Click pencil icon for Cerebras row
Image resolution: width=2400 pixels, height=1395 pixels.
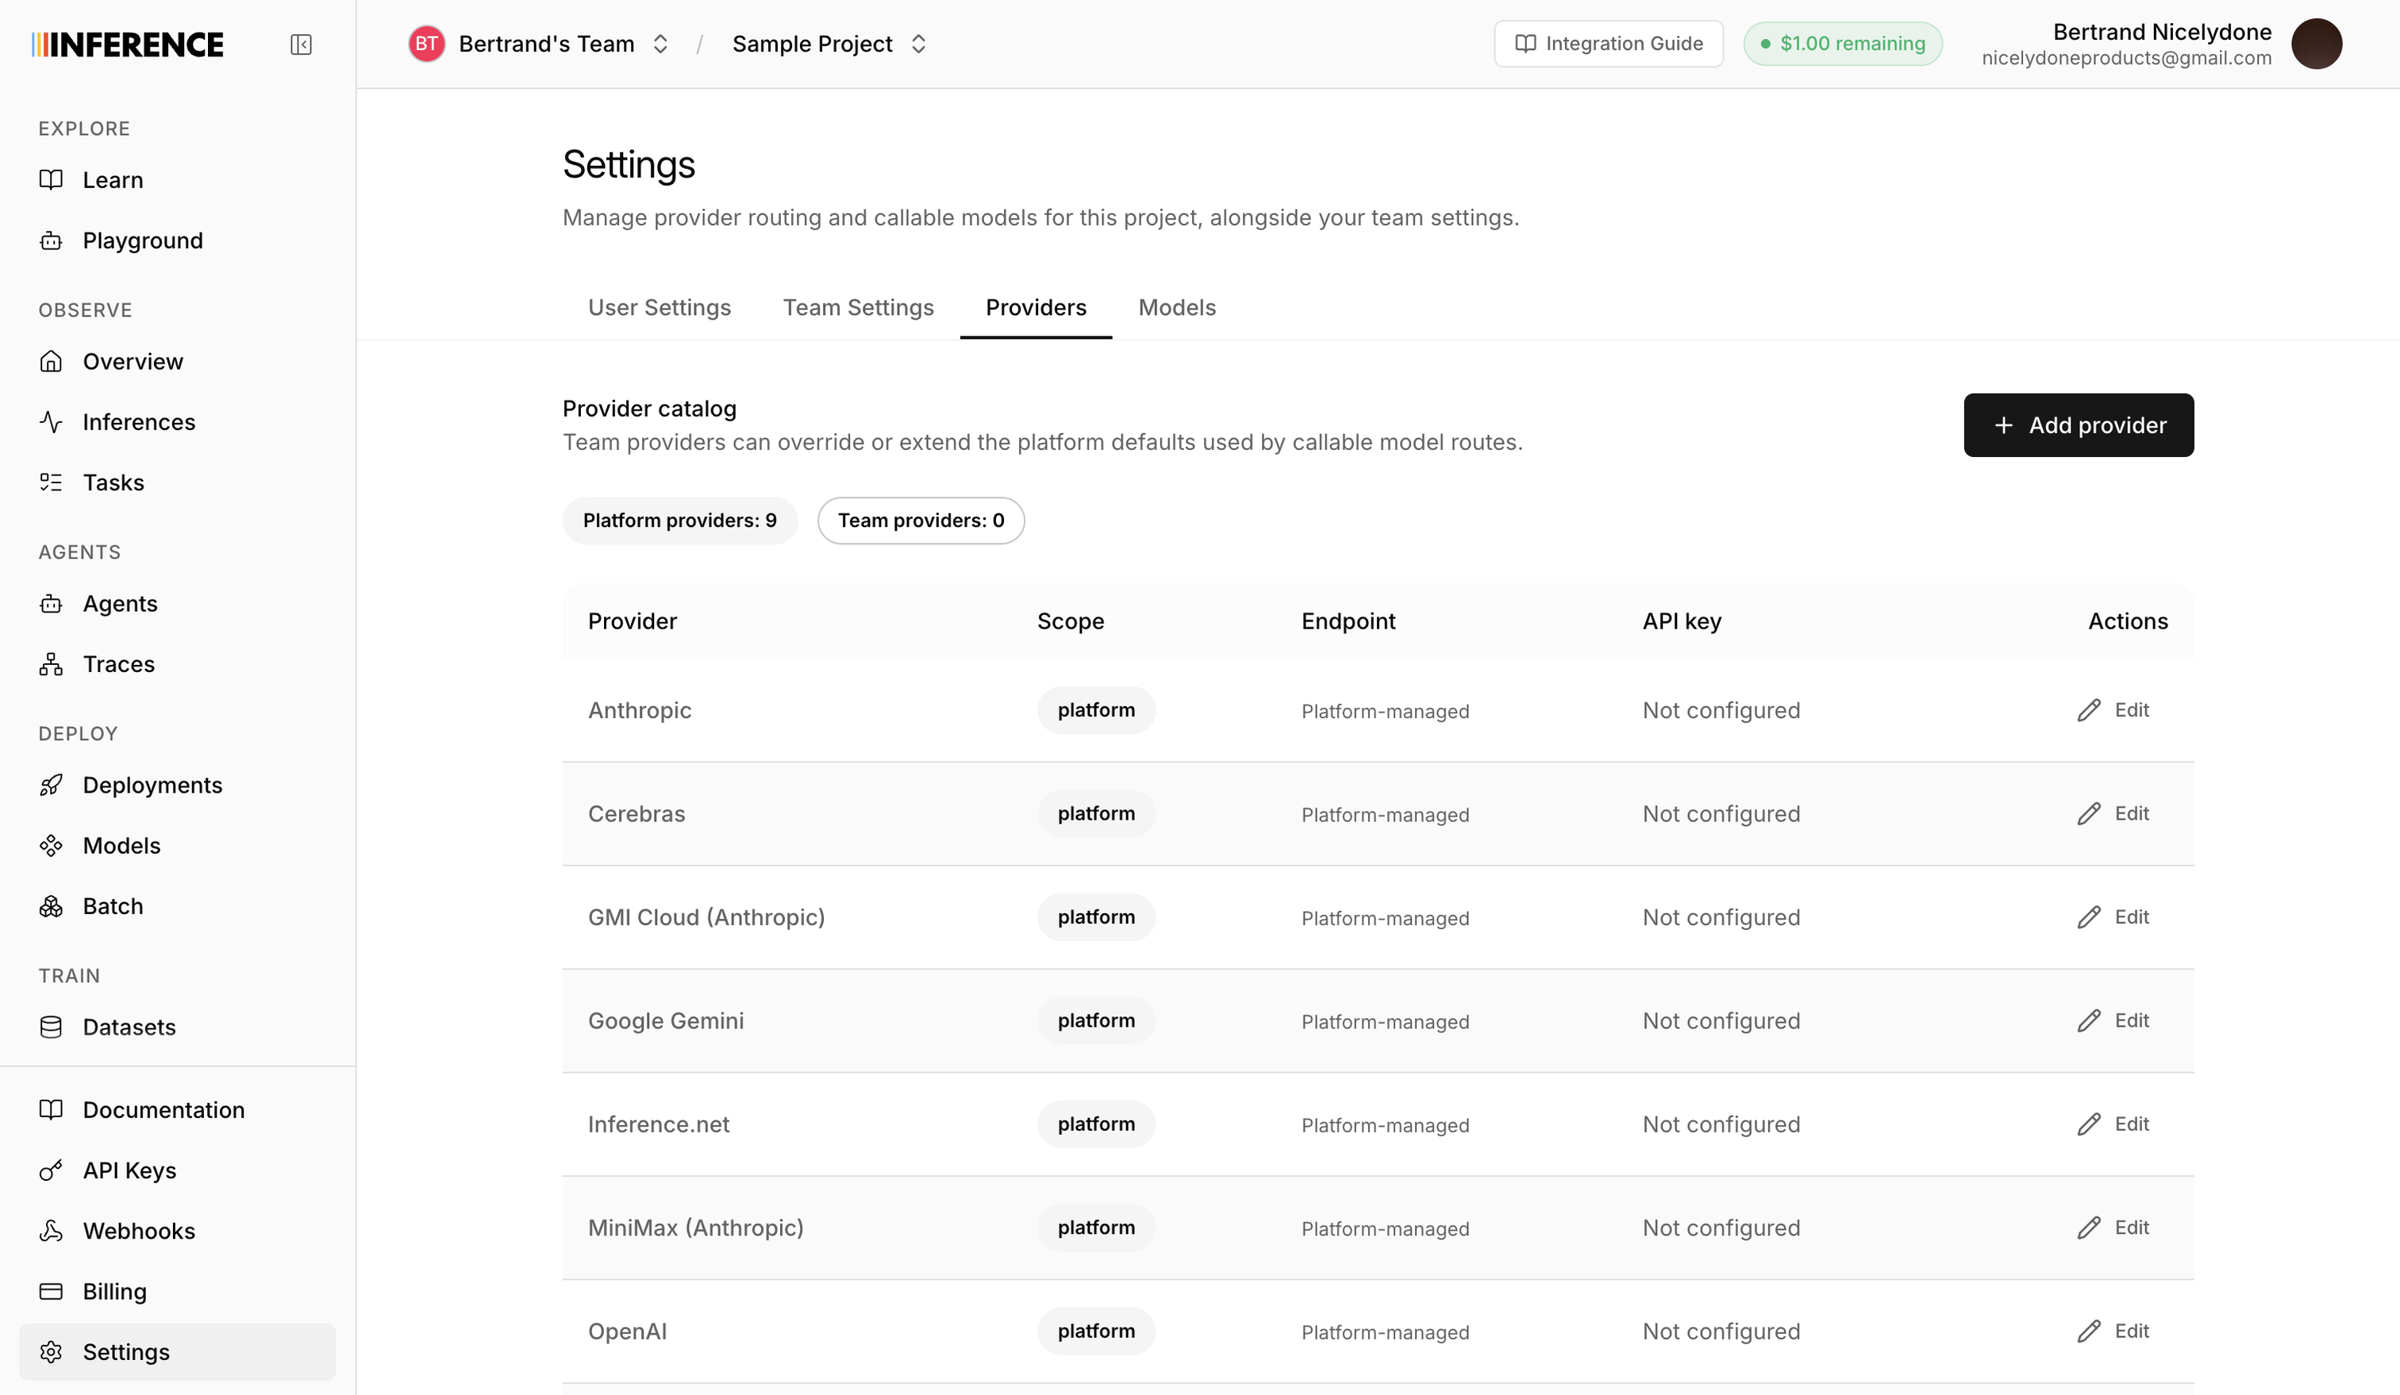pyautogui.click(x=2089, y=814)
